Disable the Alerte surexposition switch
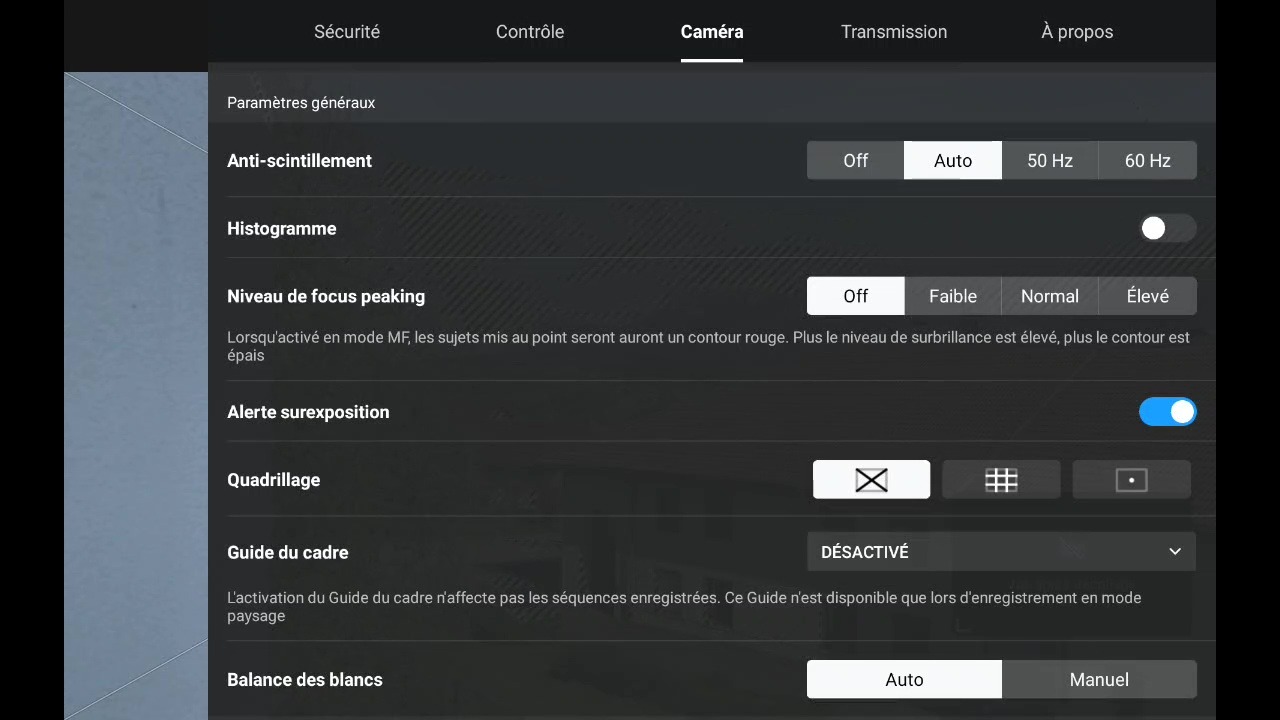This screenshot has width=1280, height=720. click(x=1167, y=412)
